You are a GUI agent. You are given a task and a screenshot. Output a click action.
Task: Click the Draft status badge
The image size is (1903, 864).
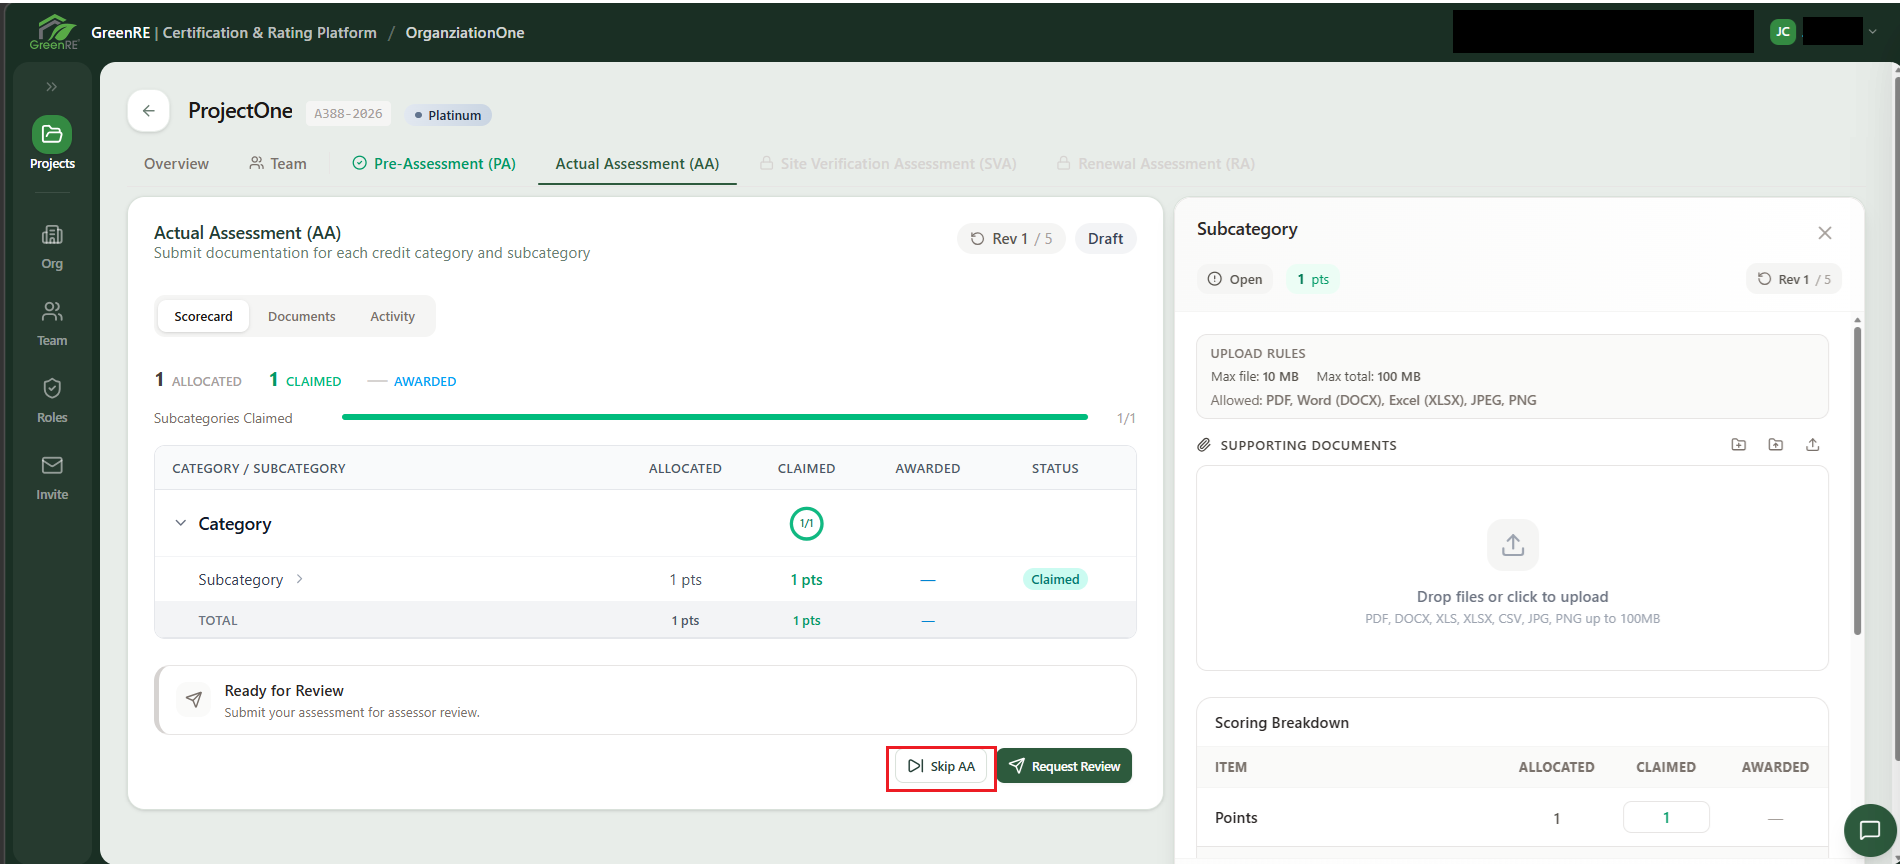1105,239
